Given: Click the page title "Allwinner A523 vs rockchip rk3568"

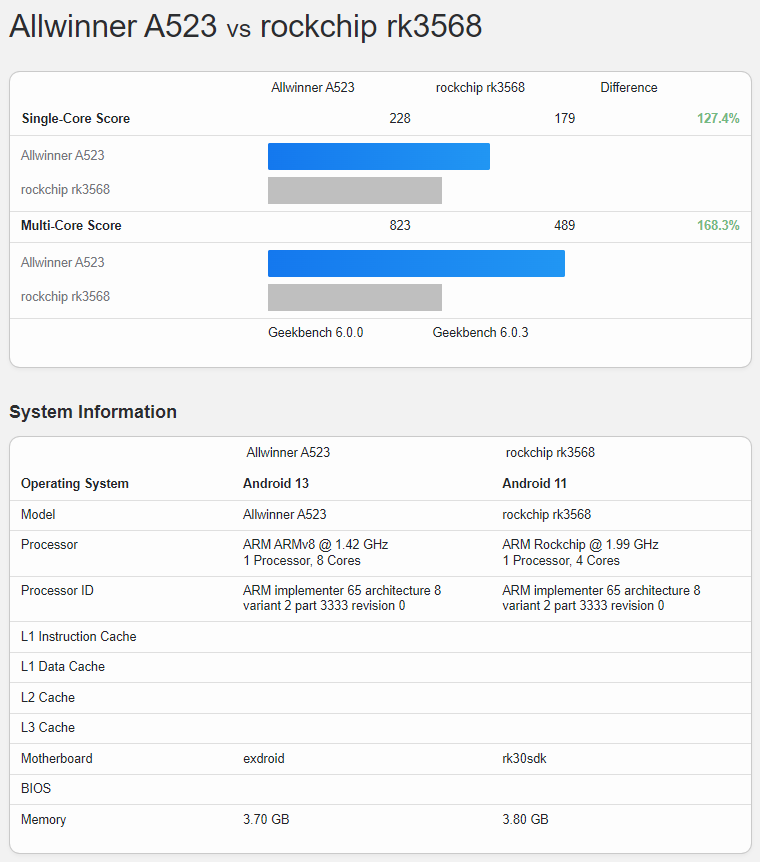Looking at the screenshot, I should pyautogui.click(x=246, y=26).
